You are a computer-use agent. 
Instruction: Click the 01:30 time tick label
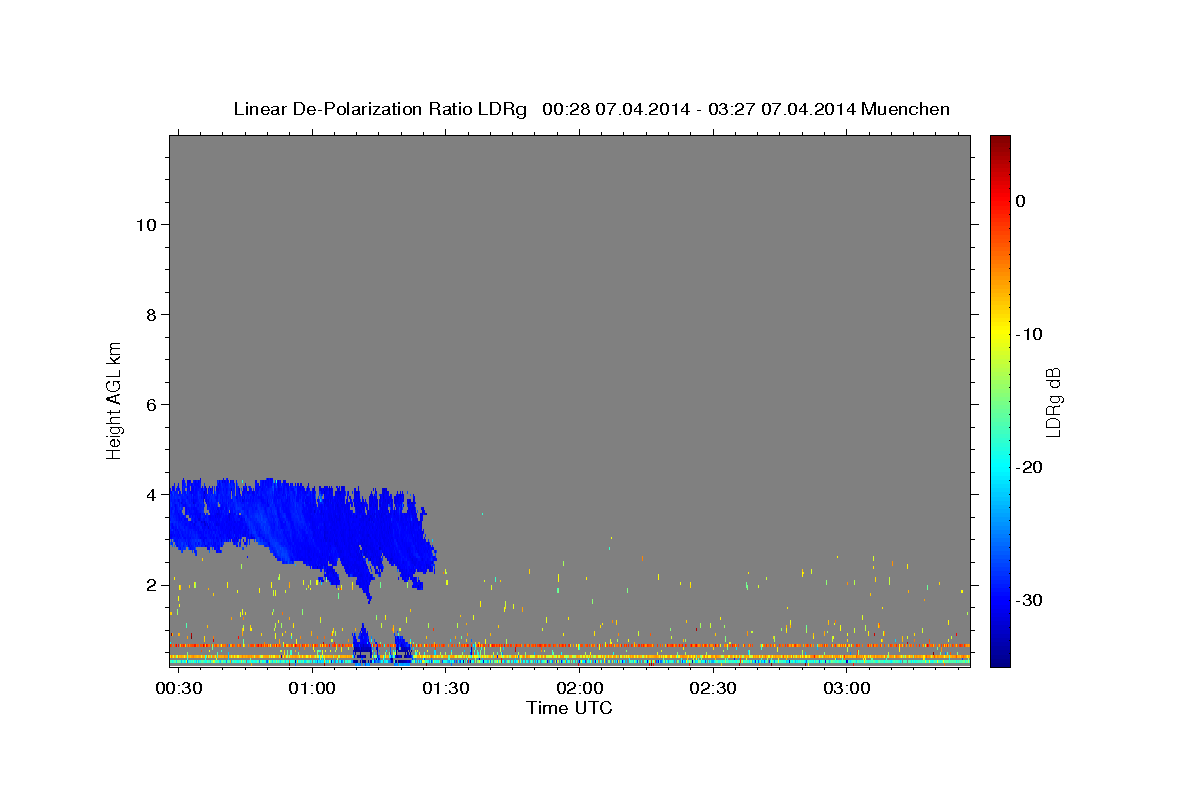(445, 689)
